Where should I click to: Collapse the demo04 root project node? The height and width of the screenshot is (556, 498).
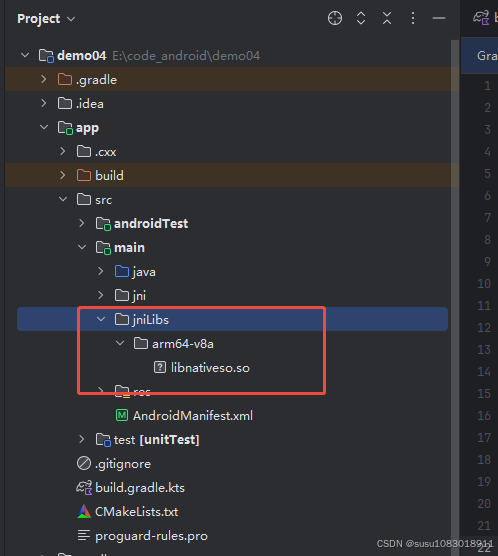tap(25, 55)
